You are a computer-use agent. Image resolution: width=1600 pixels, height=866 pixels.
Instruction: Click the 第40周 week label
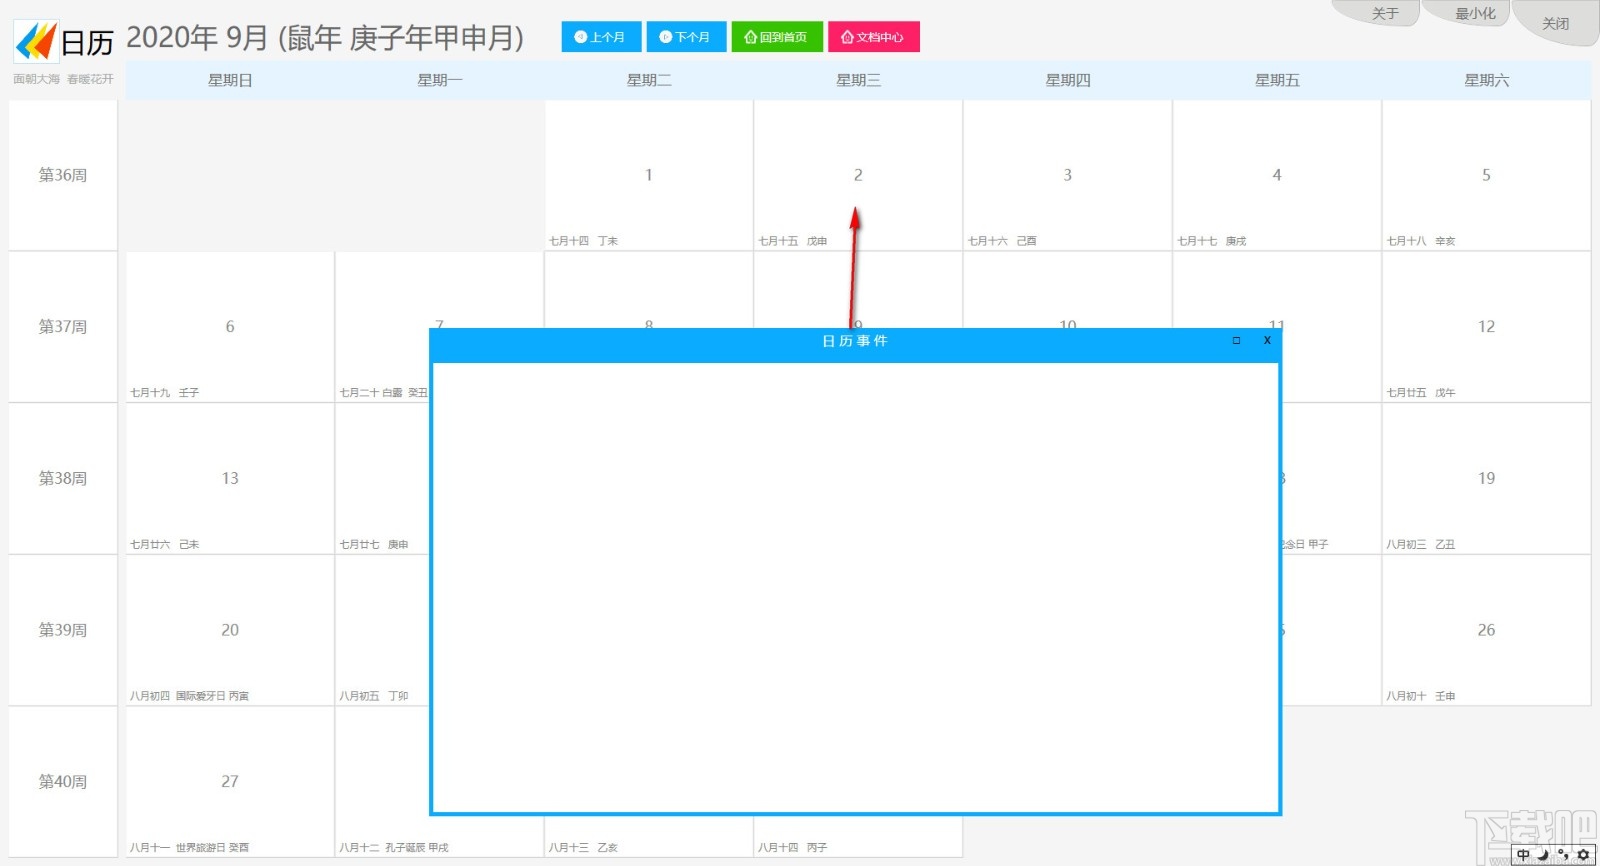tap(63, 781)
